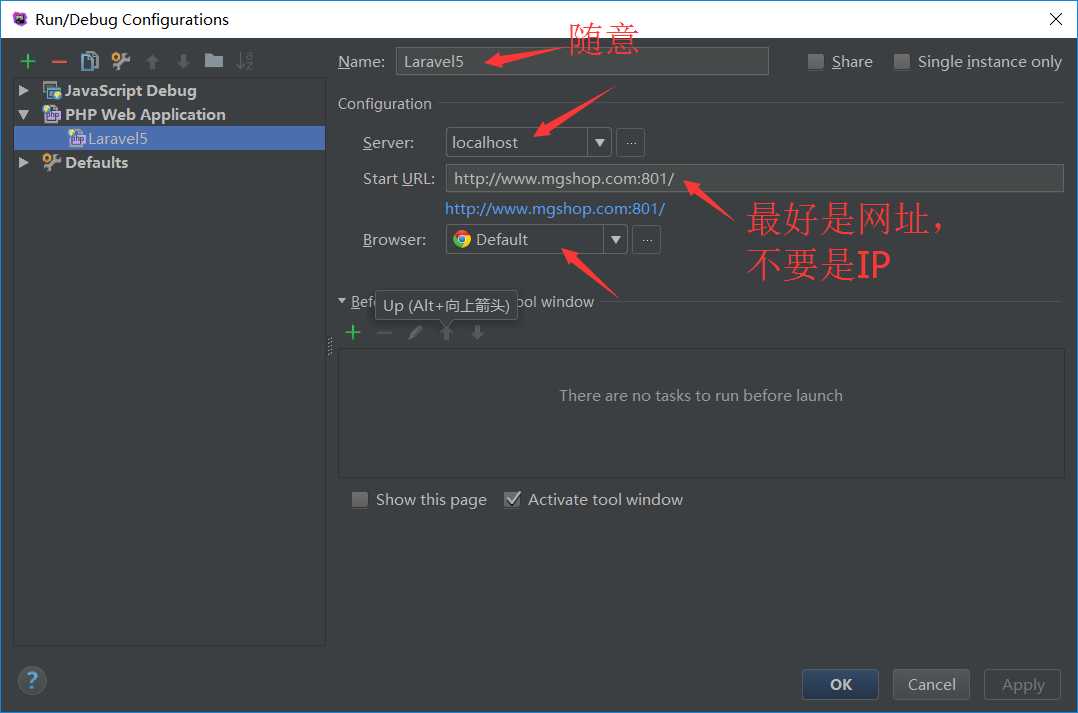This screenshot has width=1078, height=713.
Task: Close the Run/Debug Configurations dialog
Action: tap(1056, 19)
